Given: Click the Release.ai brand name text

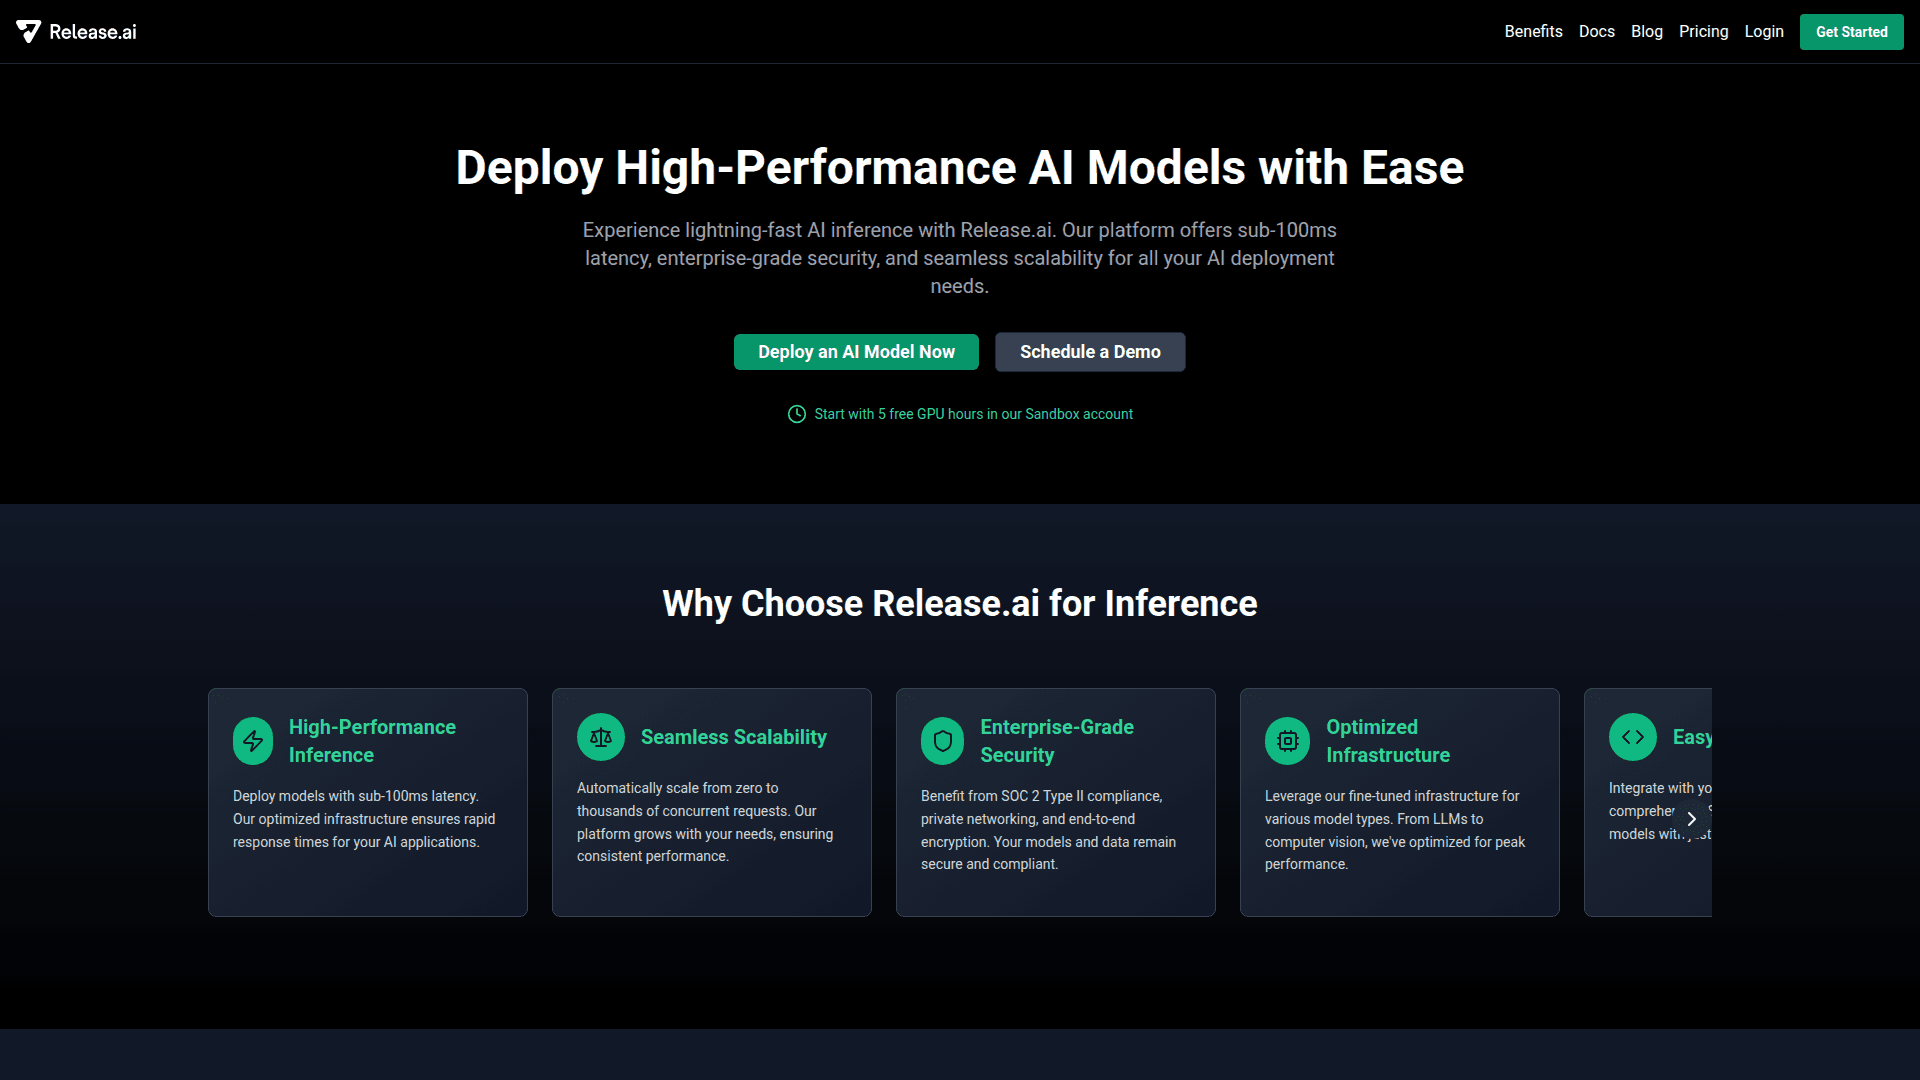Looking at the screenshot, I should pyautogui.click(x=93, y=32).
